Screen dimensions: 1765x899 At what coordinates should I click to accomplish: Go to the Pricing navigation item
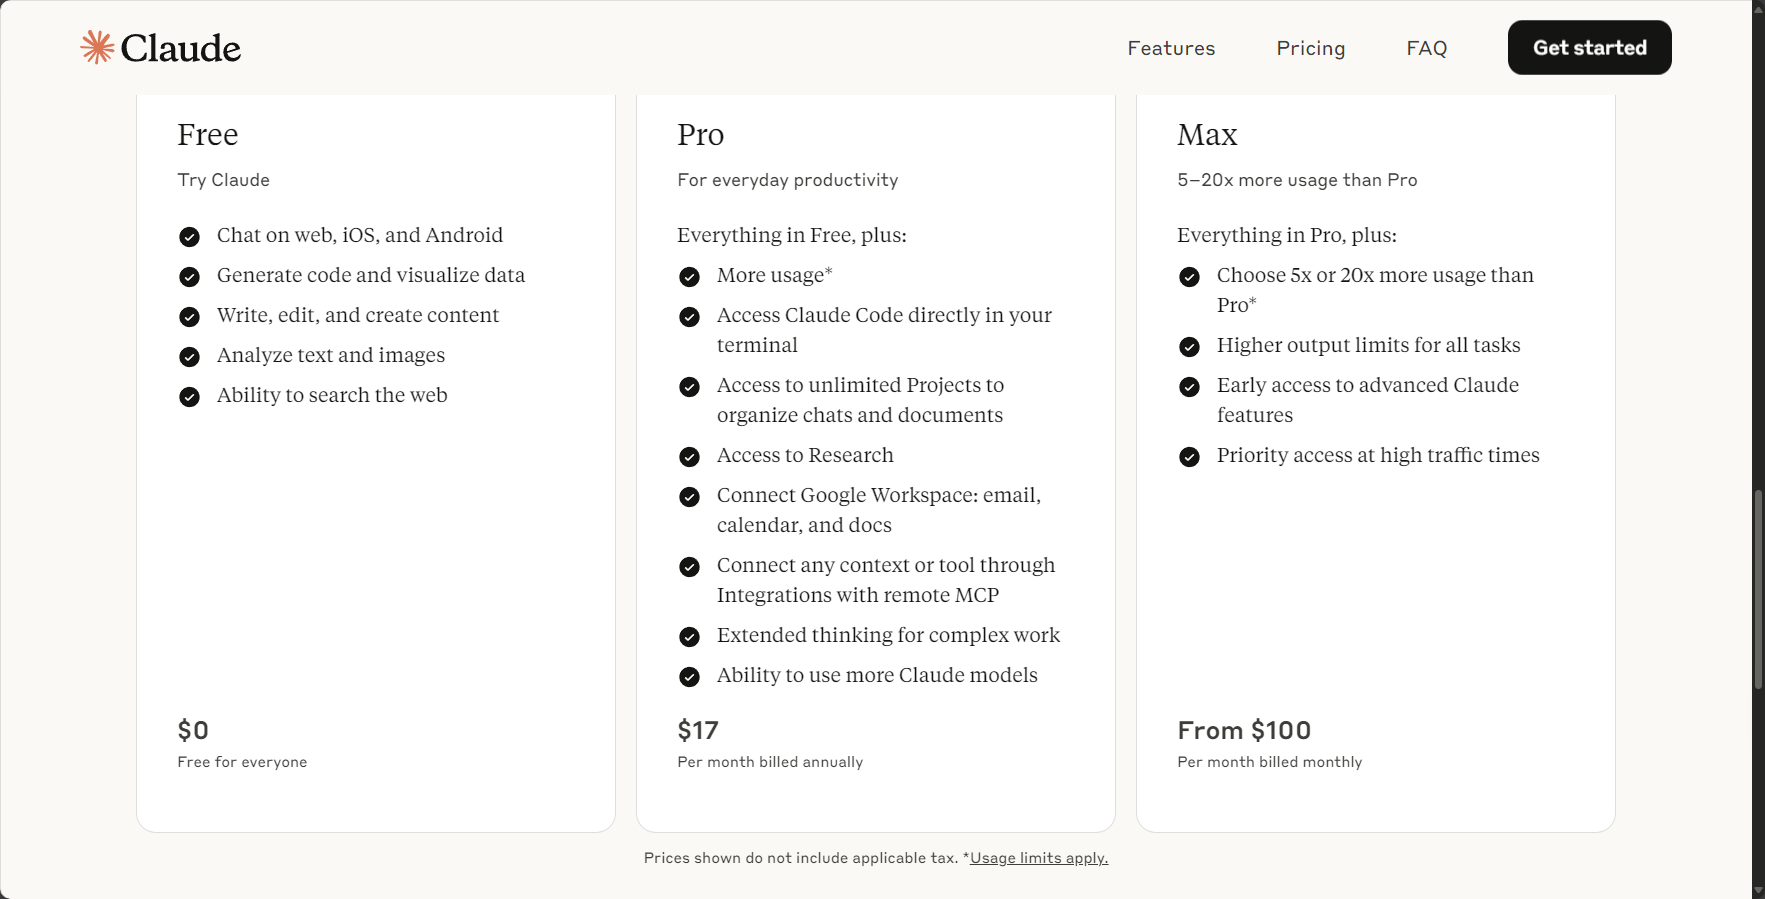[1310, 48]
